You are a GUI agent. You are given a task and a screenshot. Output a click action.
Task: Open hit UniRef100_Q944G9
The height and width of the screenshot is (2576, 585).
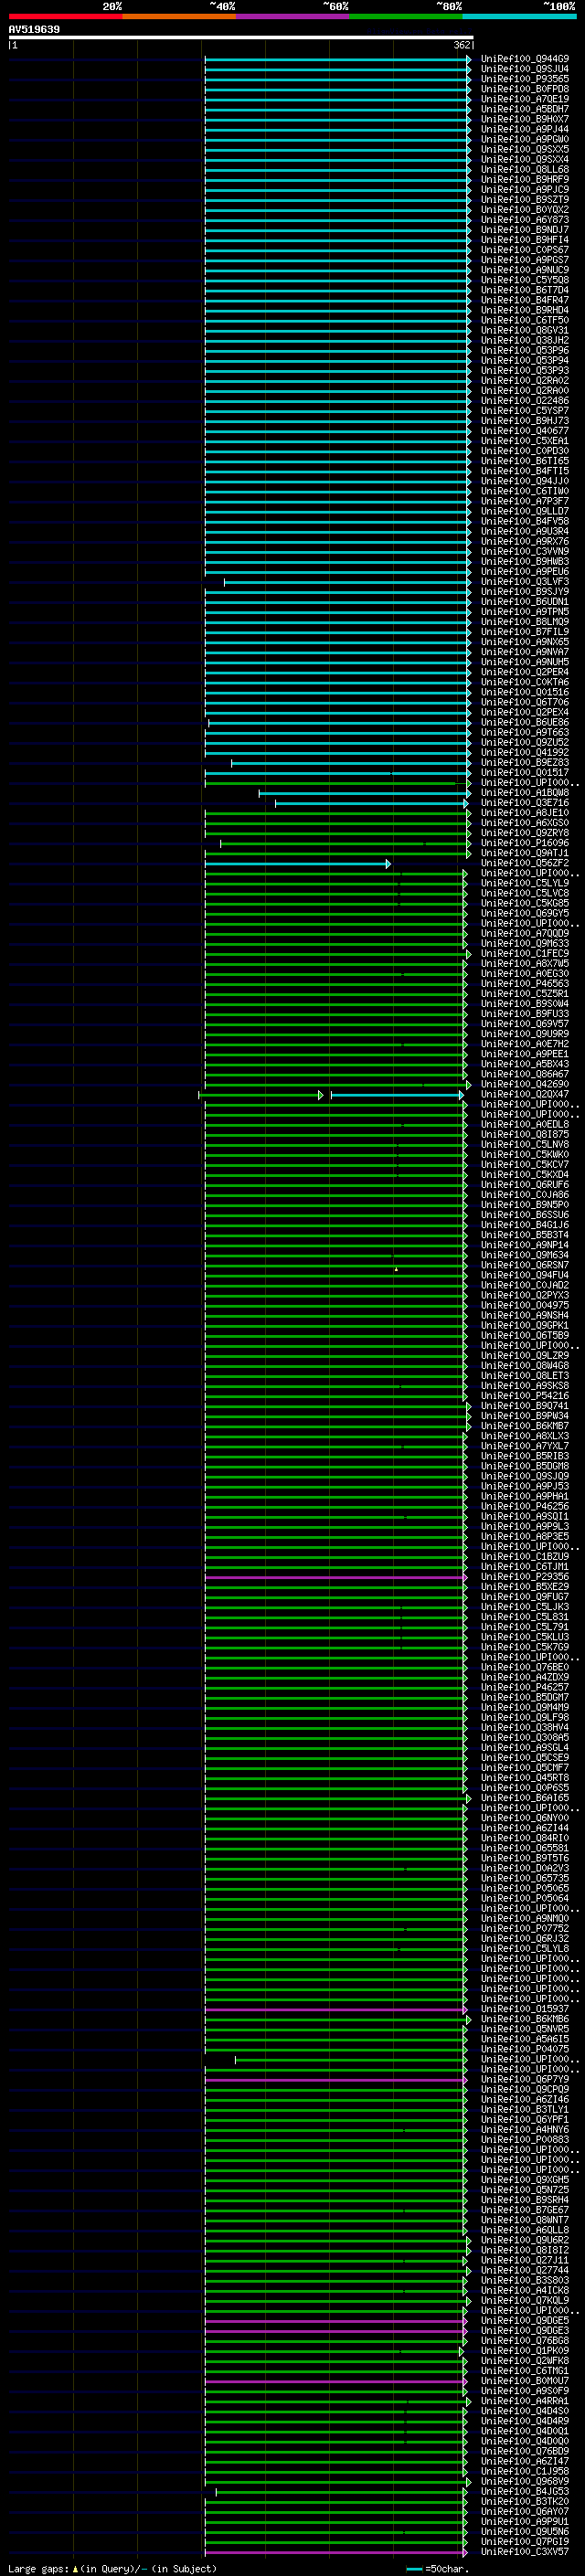pos(525,59)
